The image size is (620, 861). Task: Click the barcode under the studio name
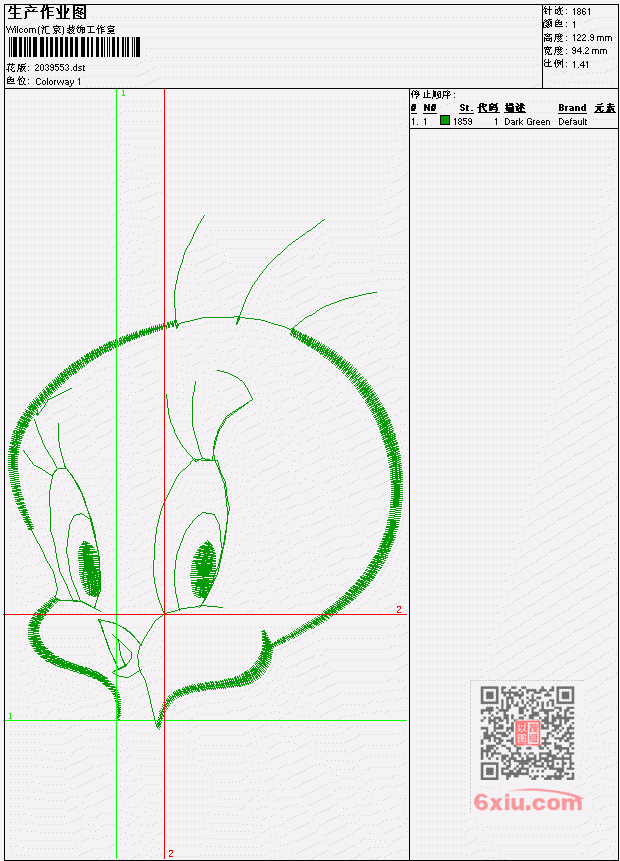click(x=74, y=47)
